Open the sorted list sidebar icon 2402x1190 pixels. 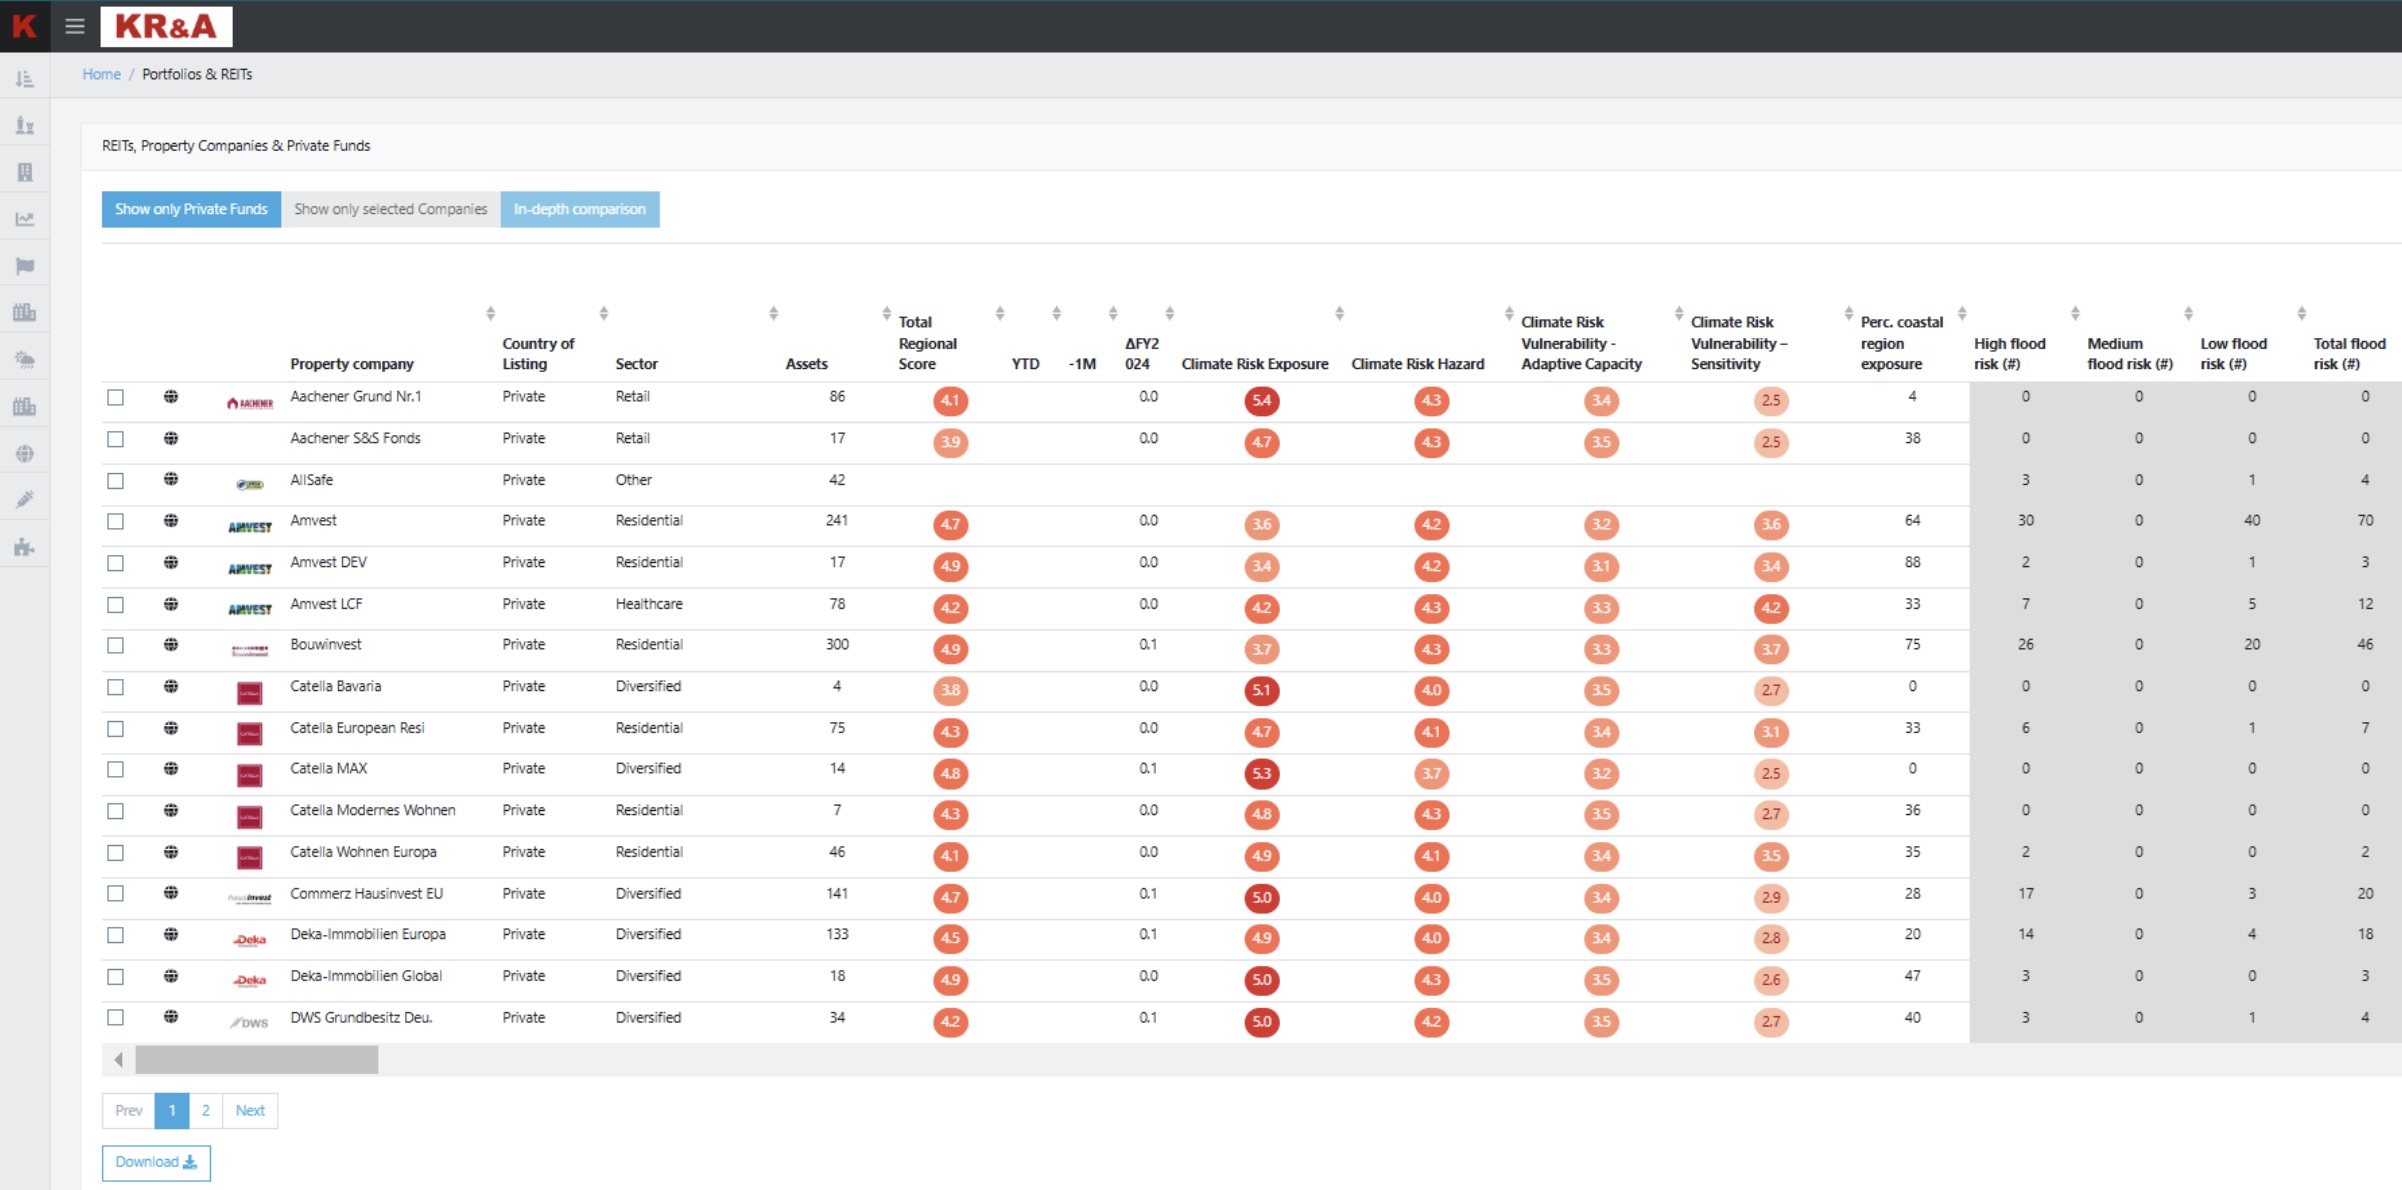click(x=25, y=79)
